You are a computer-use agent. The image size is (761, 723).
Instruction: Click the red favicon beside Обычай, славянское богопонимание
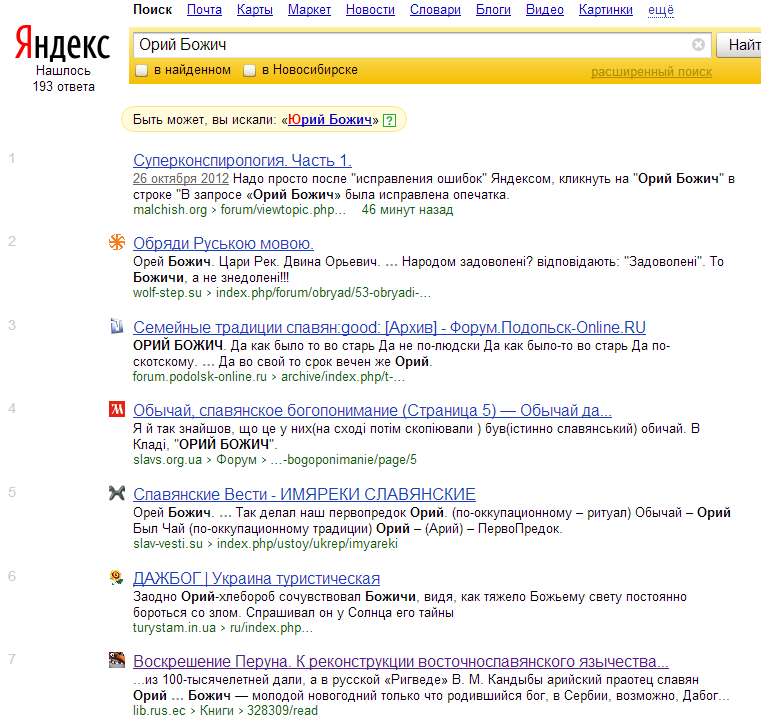coord(117,409)
